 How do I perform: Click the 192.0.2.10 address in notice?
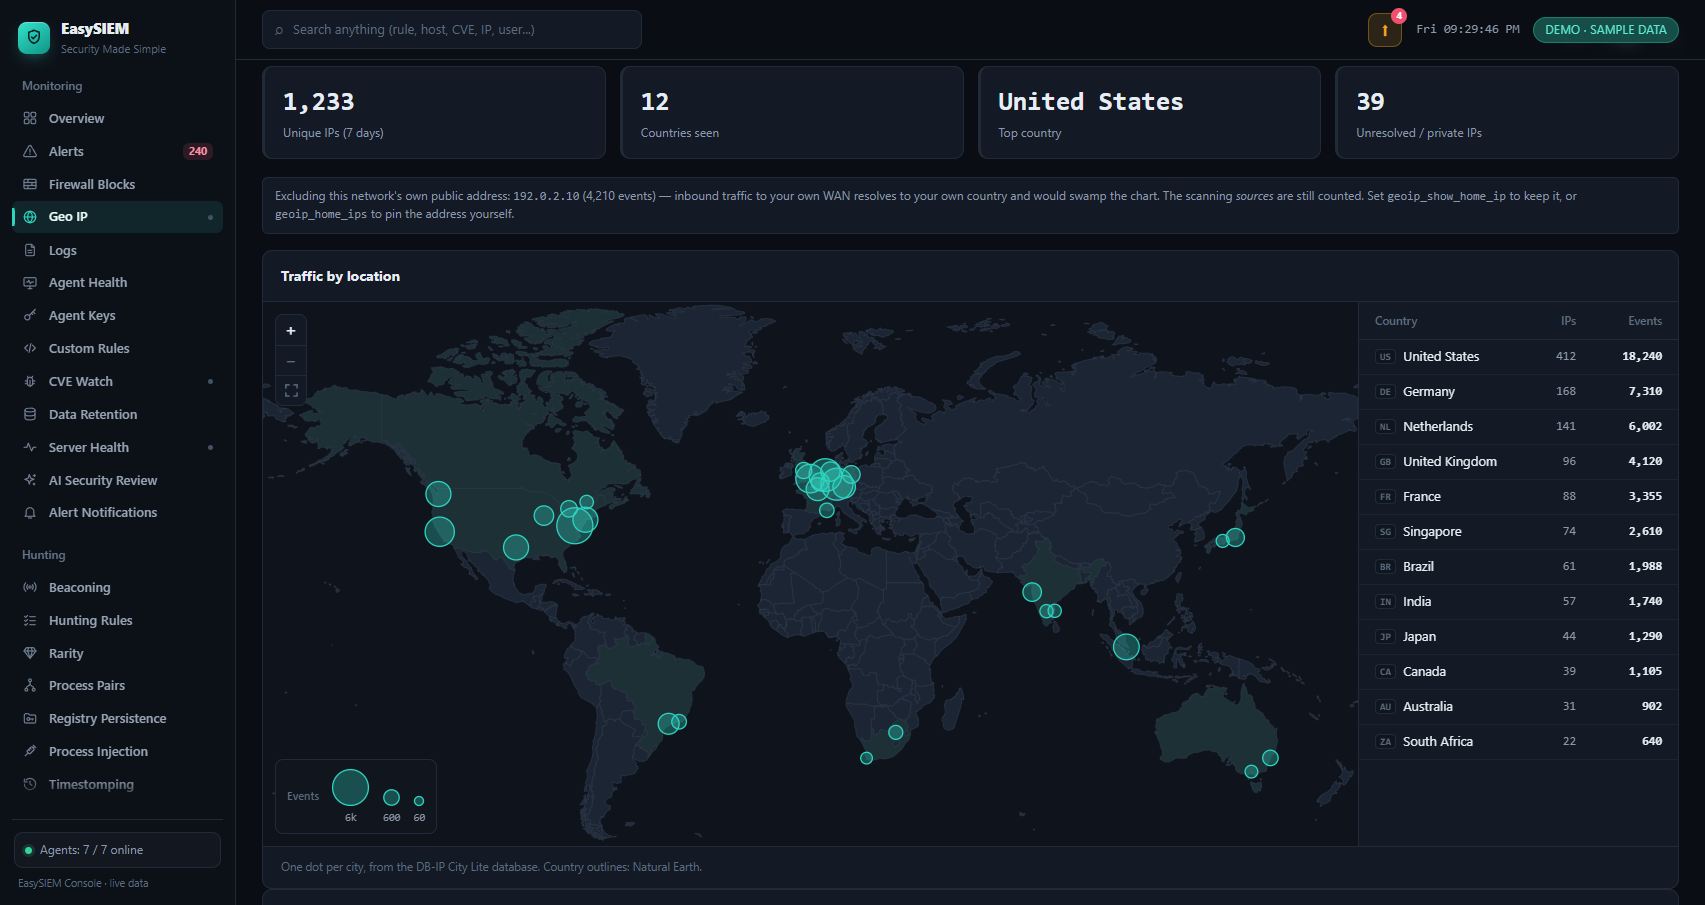pyautogui.click(x=546, y=197)
